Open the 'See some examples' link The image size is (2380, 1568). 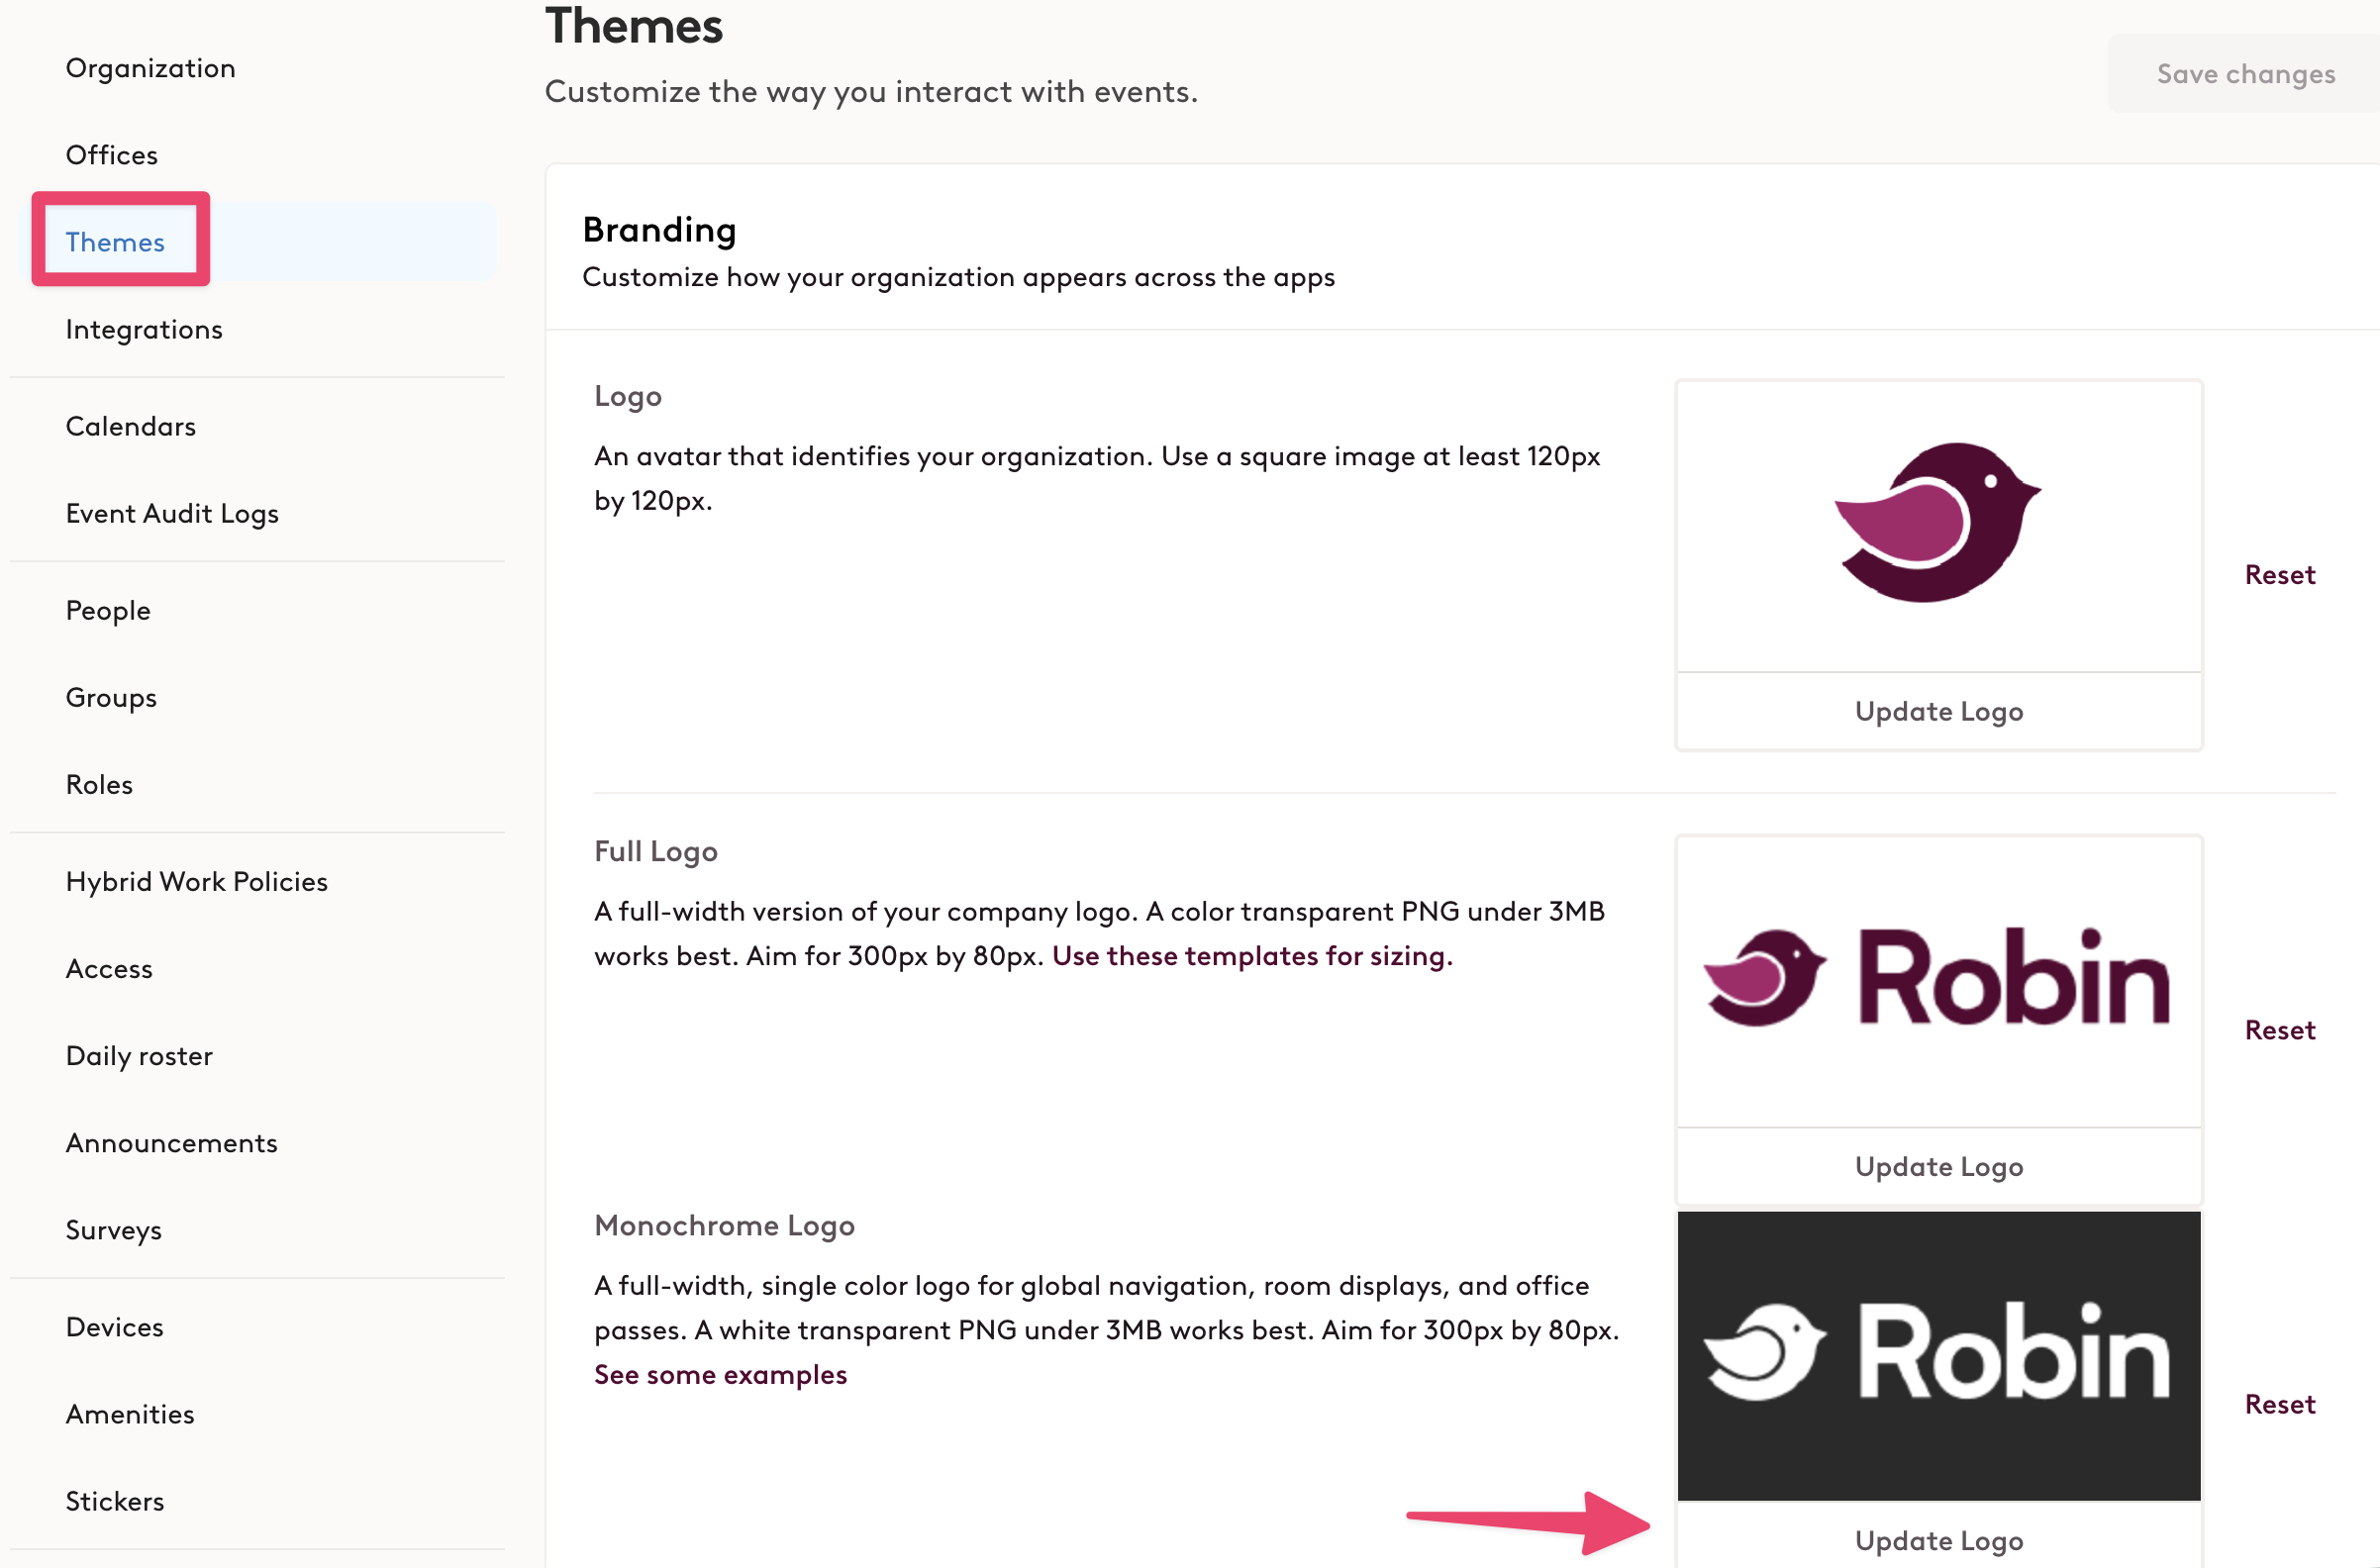tap(720, 1374)
